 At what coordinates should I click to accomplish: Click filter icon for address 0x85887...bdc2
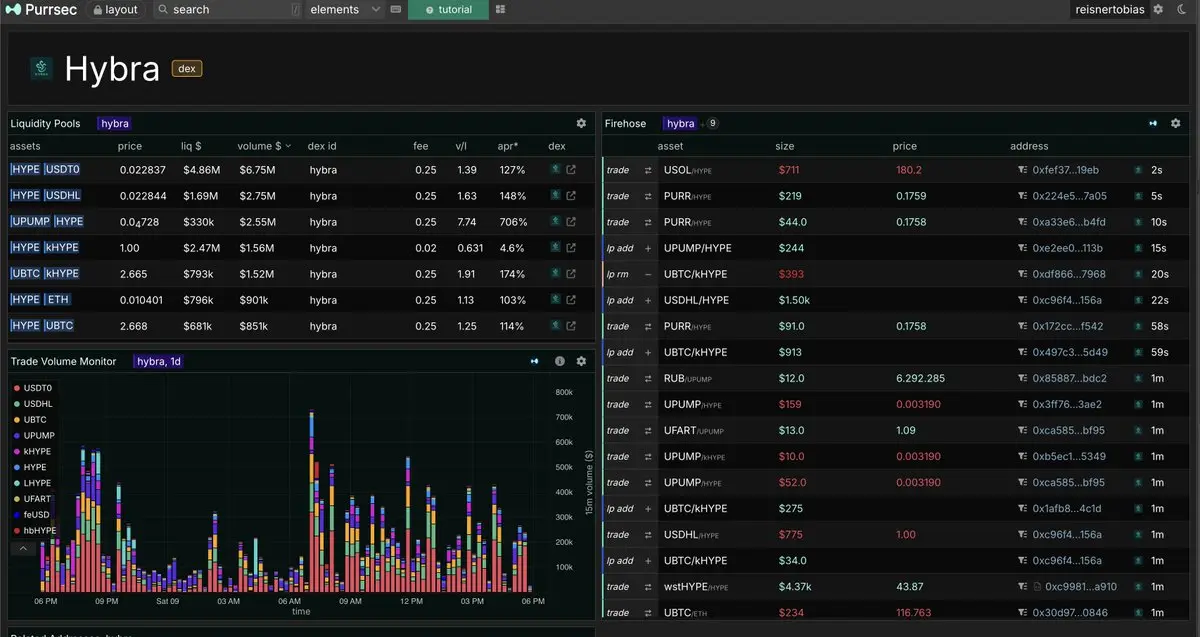[x=1022, y=378]
